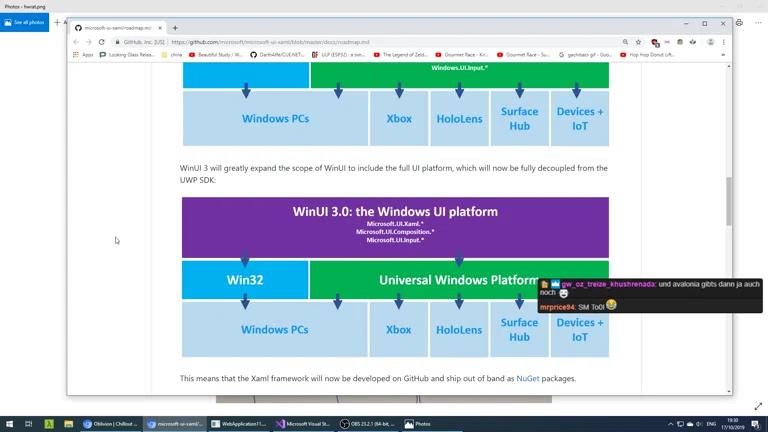Click the print icon in Photos app
This screenshot has width=768, height=432.
point(739,23)
